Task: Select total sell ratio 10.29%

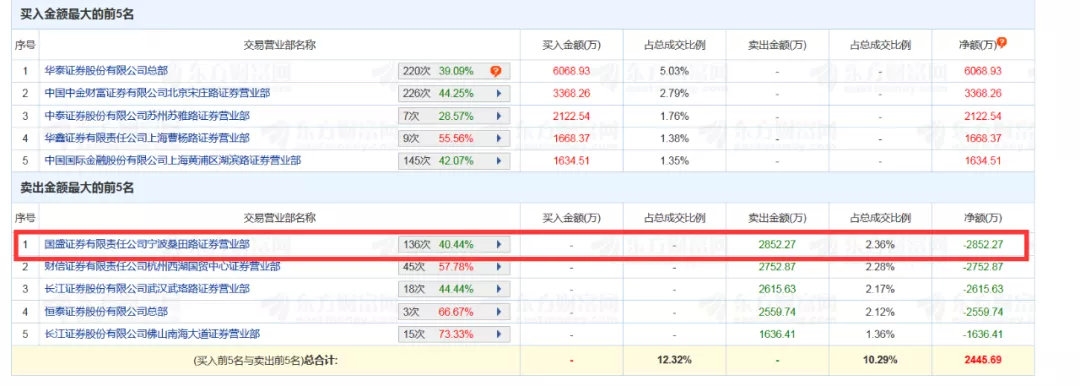Action: click(880, 360)
